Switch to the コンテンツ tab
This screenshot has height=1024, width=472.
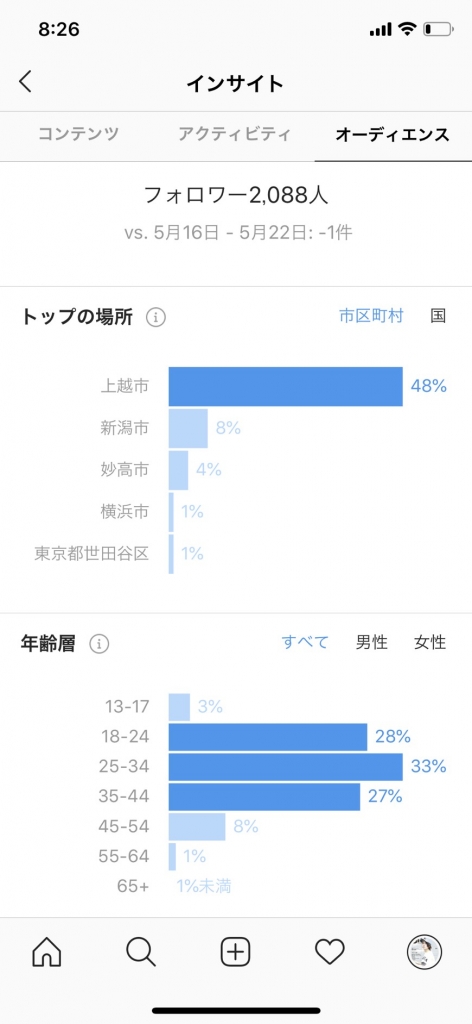78,135
